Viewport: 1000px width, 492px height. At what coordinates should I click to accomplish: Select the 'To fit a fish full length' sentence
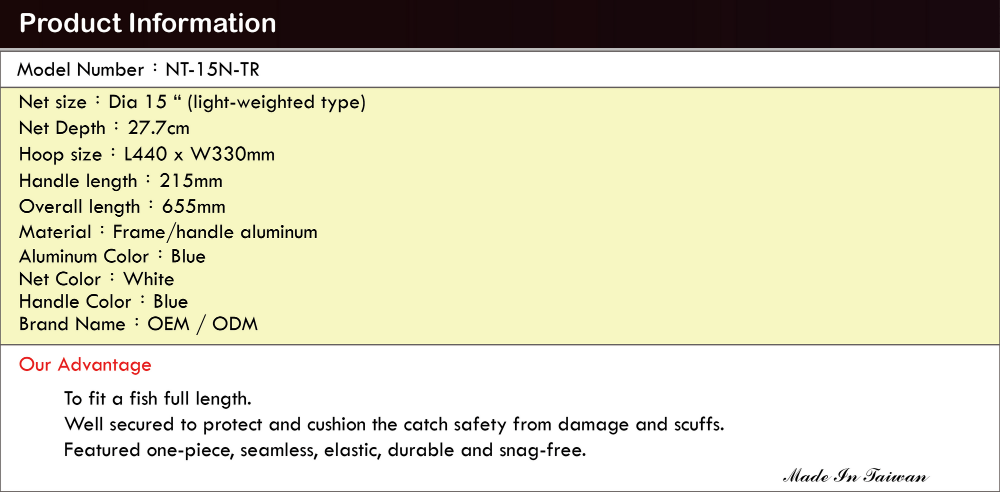click(x=158, y=399)
